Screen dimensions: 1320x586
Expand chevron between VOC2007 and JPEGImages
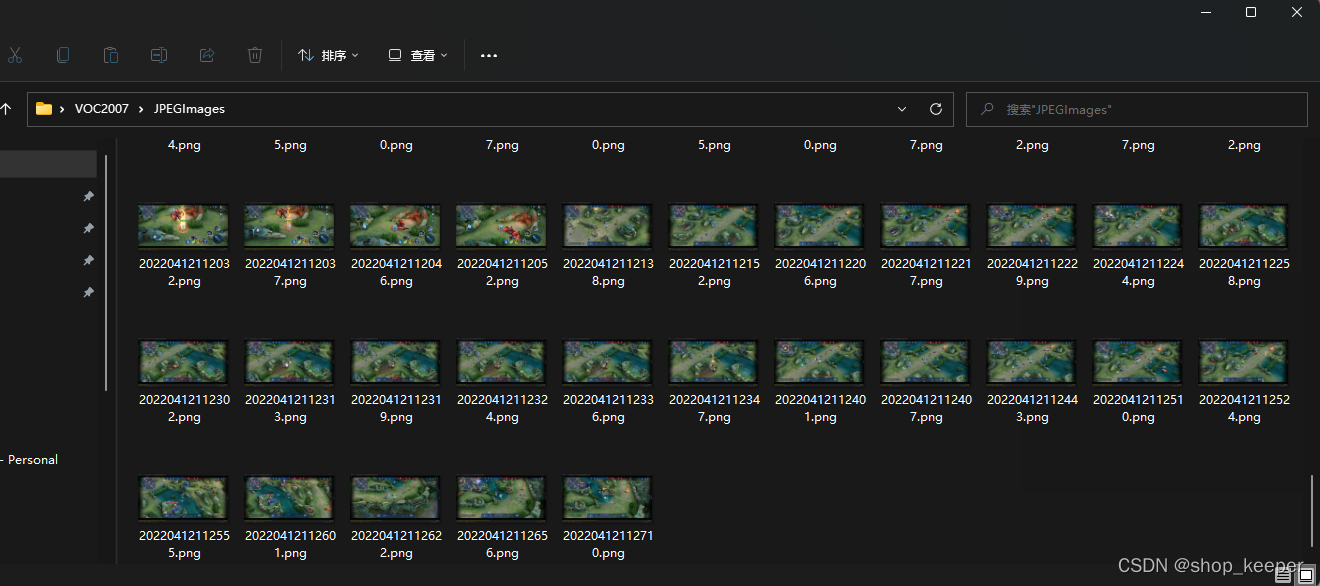point(141,109)
